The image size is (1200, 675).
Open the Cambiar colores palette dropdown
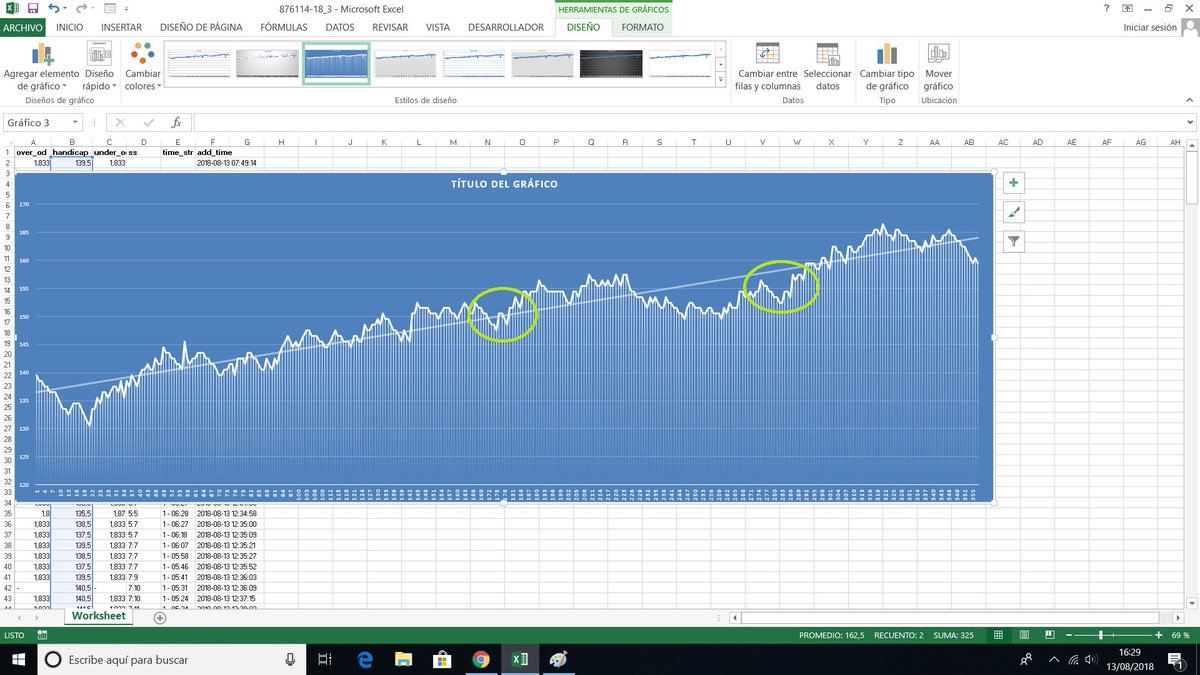pos(142,67)
